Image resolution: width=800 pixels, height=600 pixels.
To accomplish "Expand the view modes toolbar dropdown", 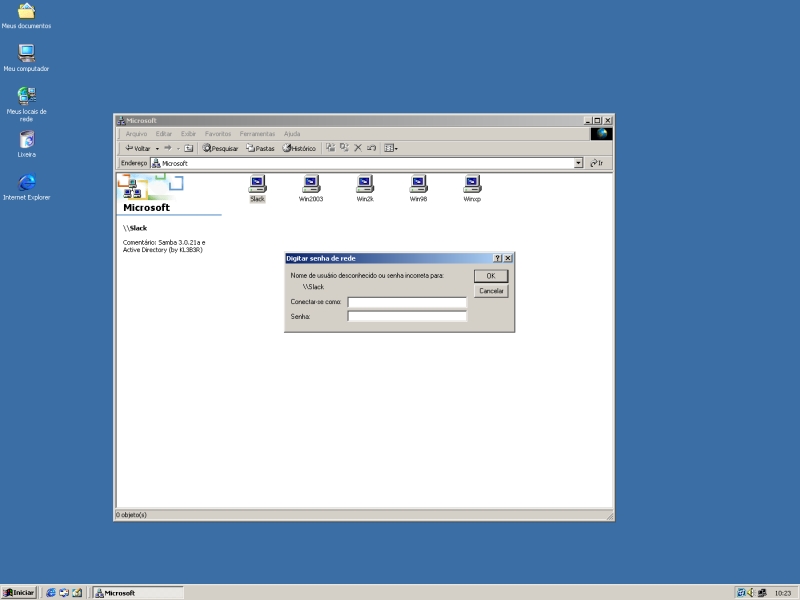I will 396,148.
